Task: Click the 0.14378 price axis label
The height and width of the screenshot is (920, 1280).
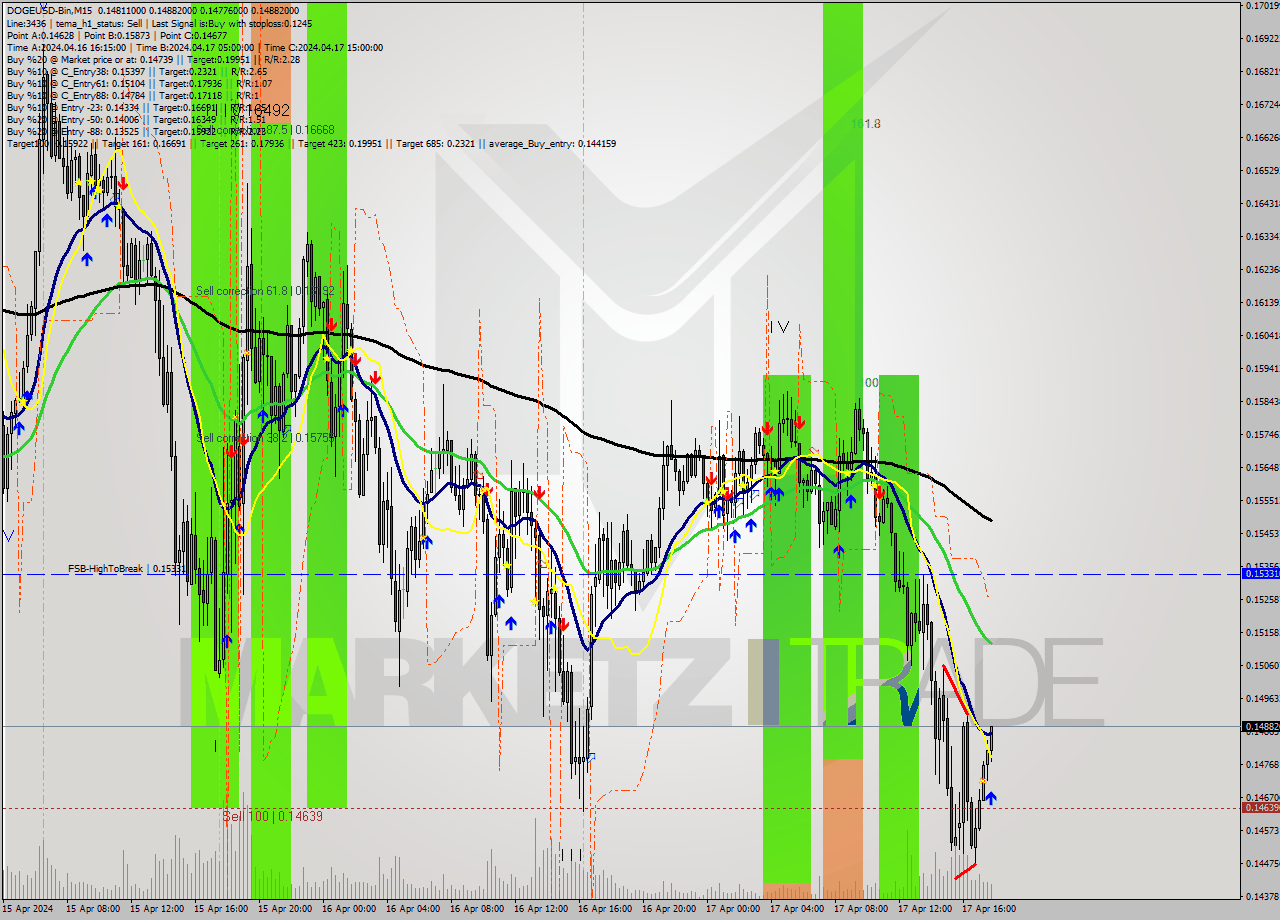Action: click(x=1262, y=896)
